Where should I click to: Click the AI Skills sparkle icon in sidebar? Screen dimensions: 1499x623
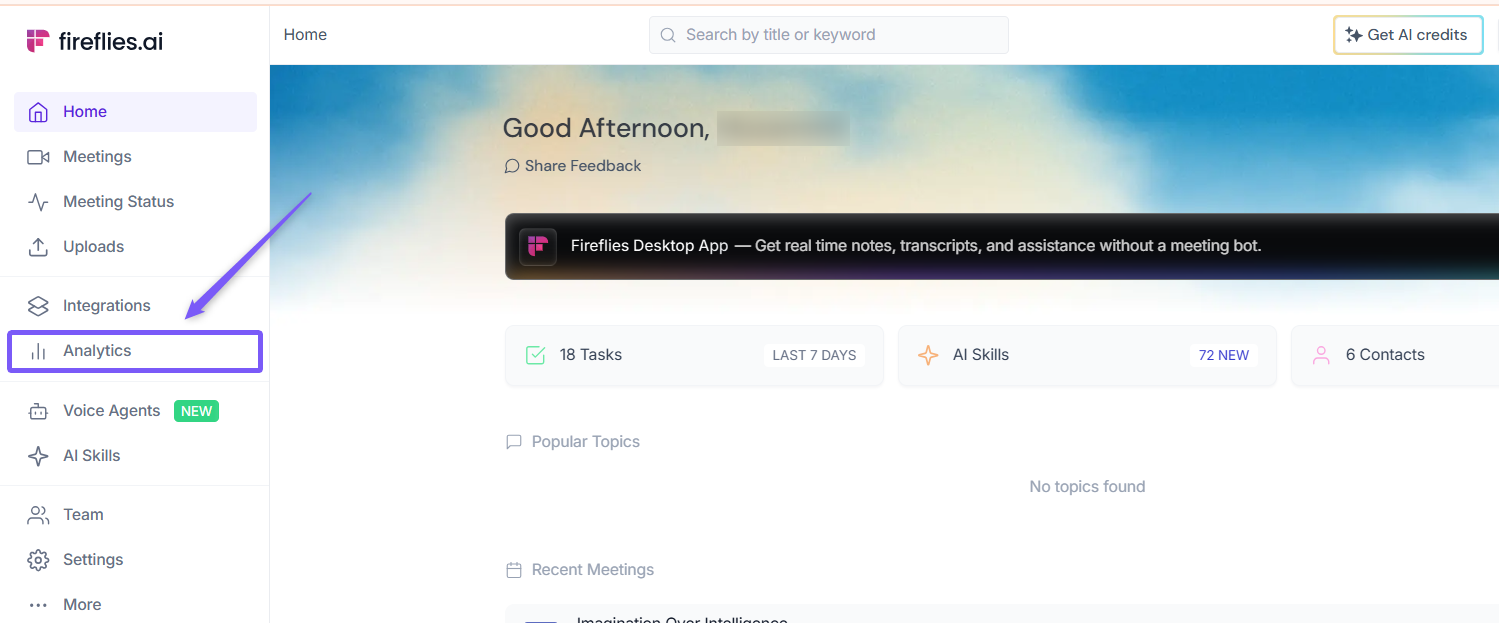point(38,456)
